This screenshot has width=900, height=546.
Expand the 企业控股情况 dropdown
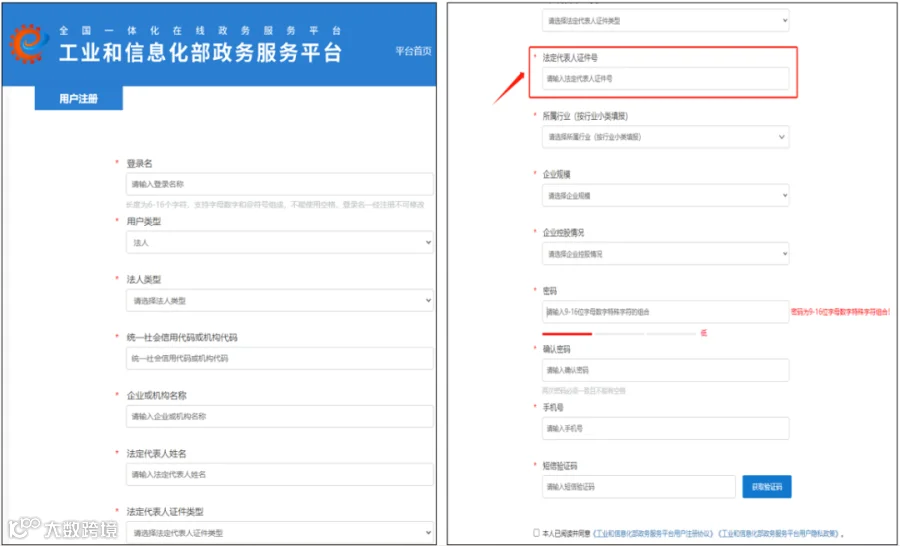[665, 253]
